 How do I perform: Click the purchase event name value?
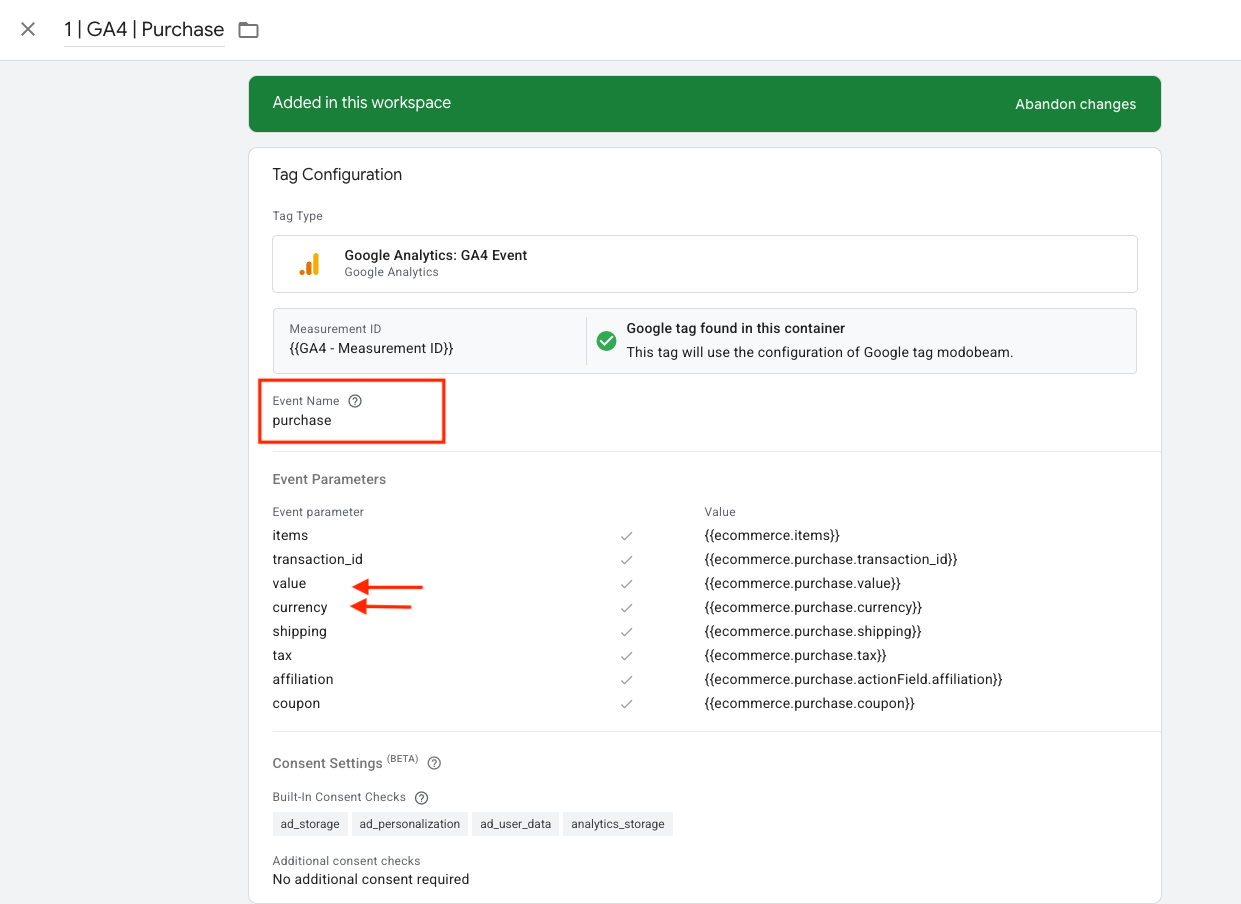[302, 421]
